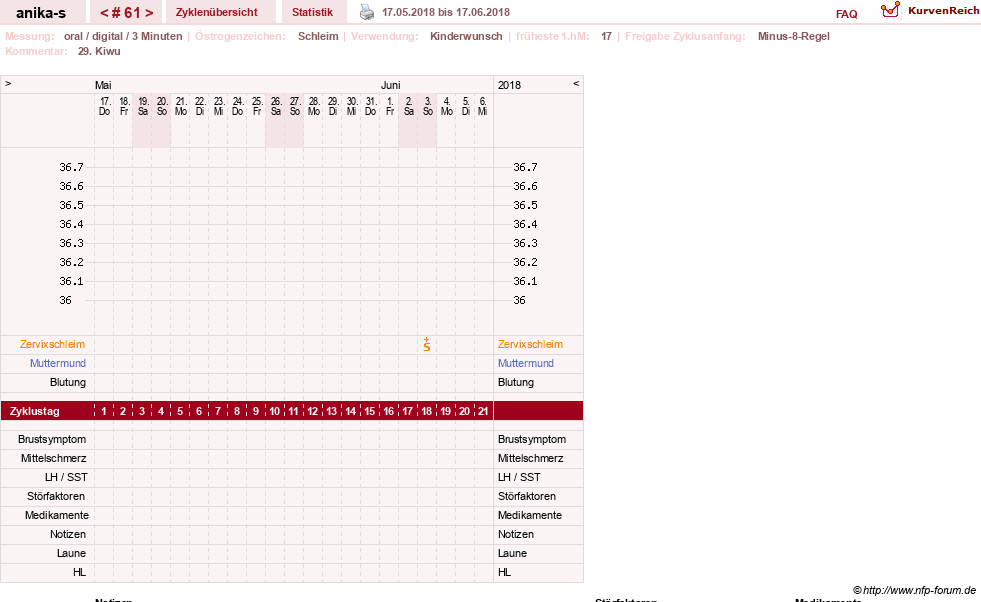Expand chart with the left > arrow
This screenshot has width=981, height=602.
(8, 83)
